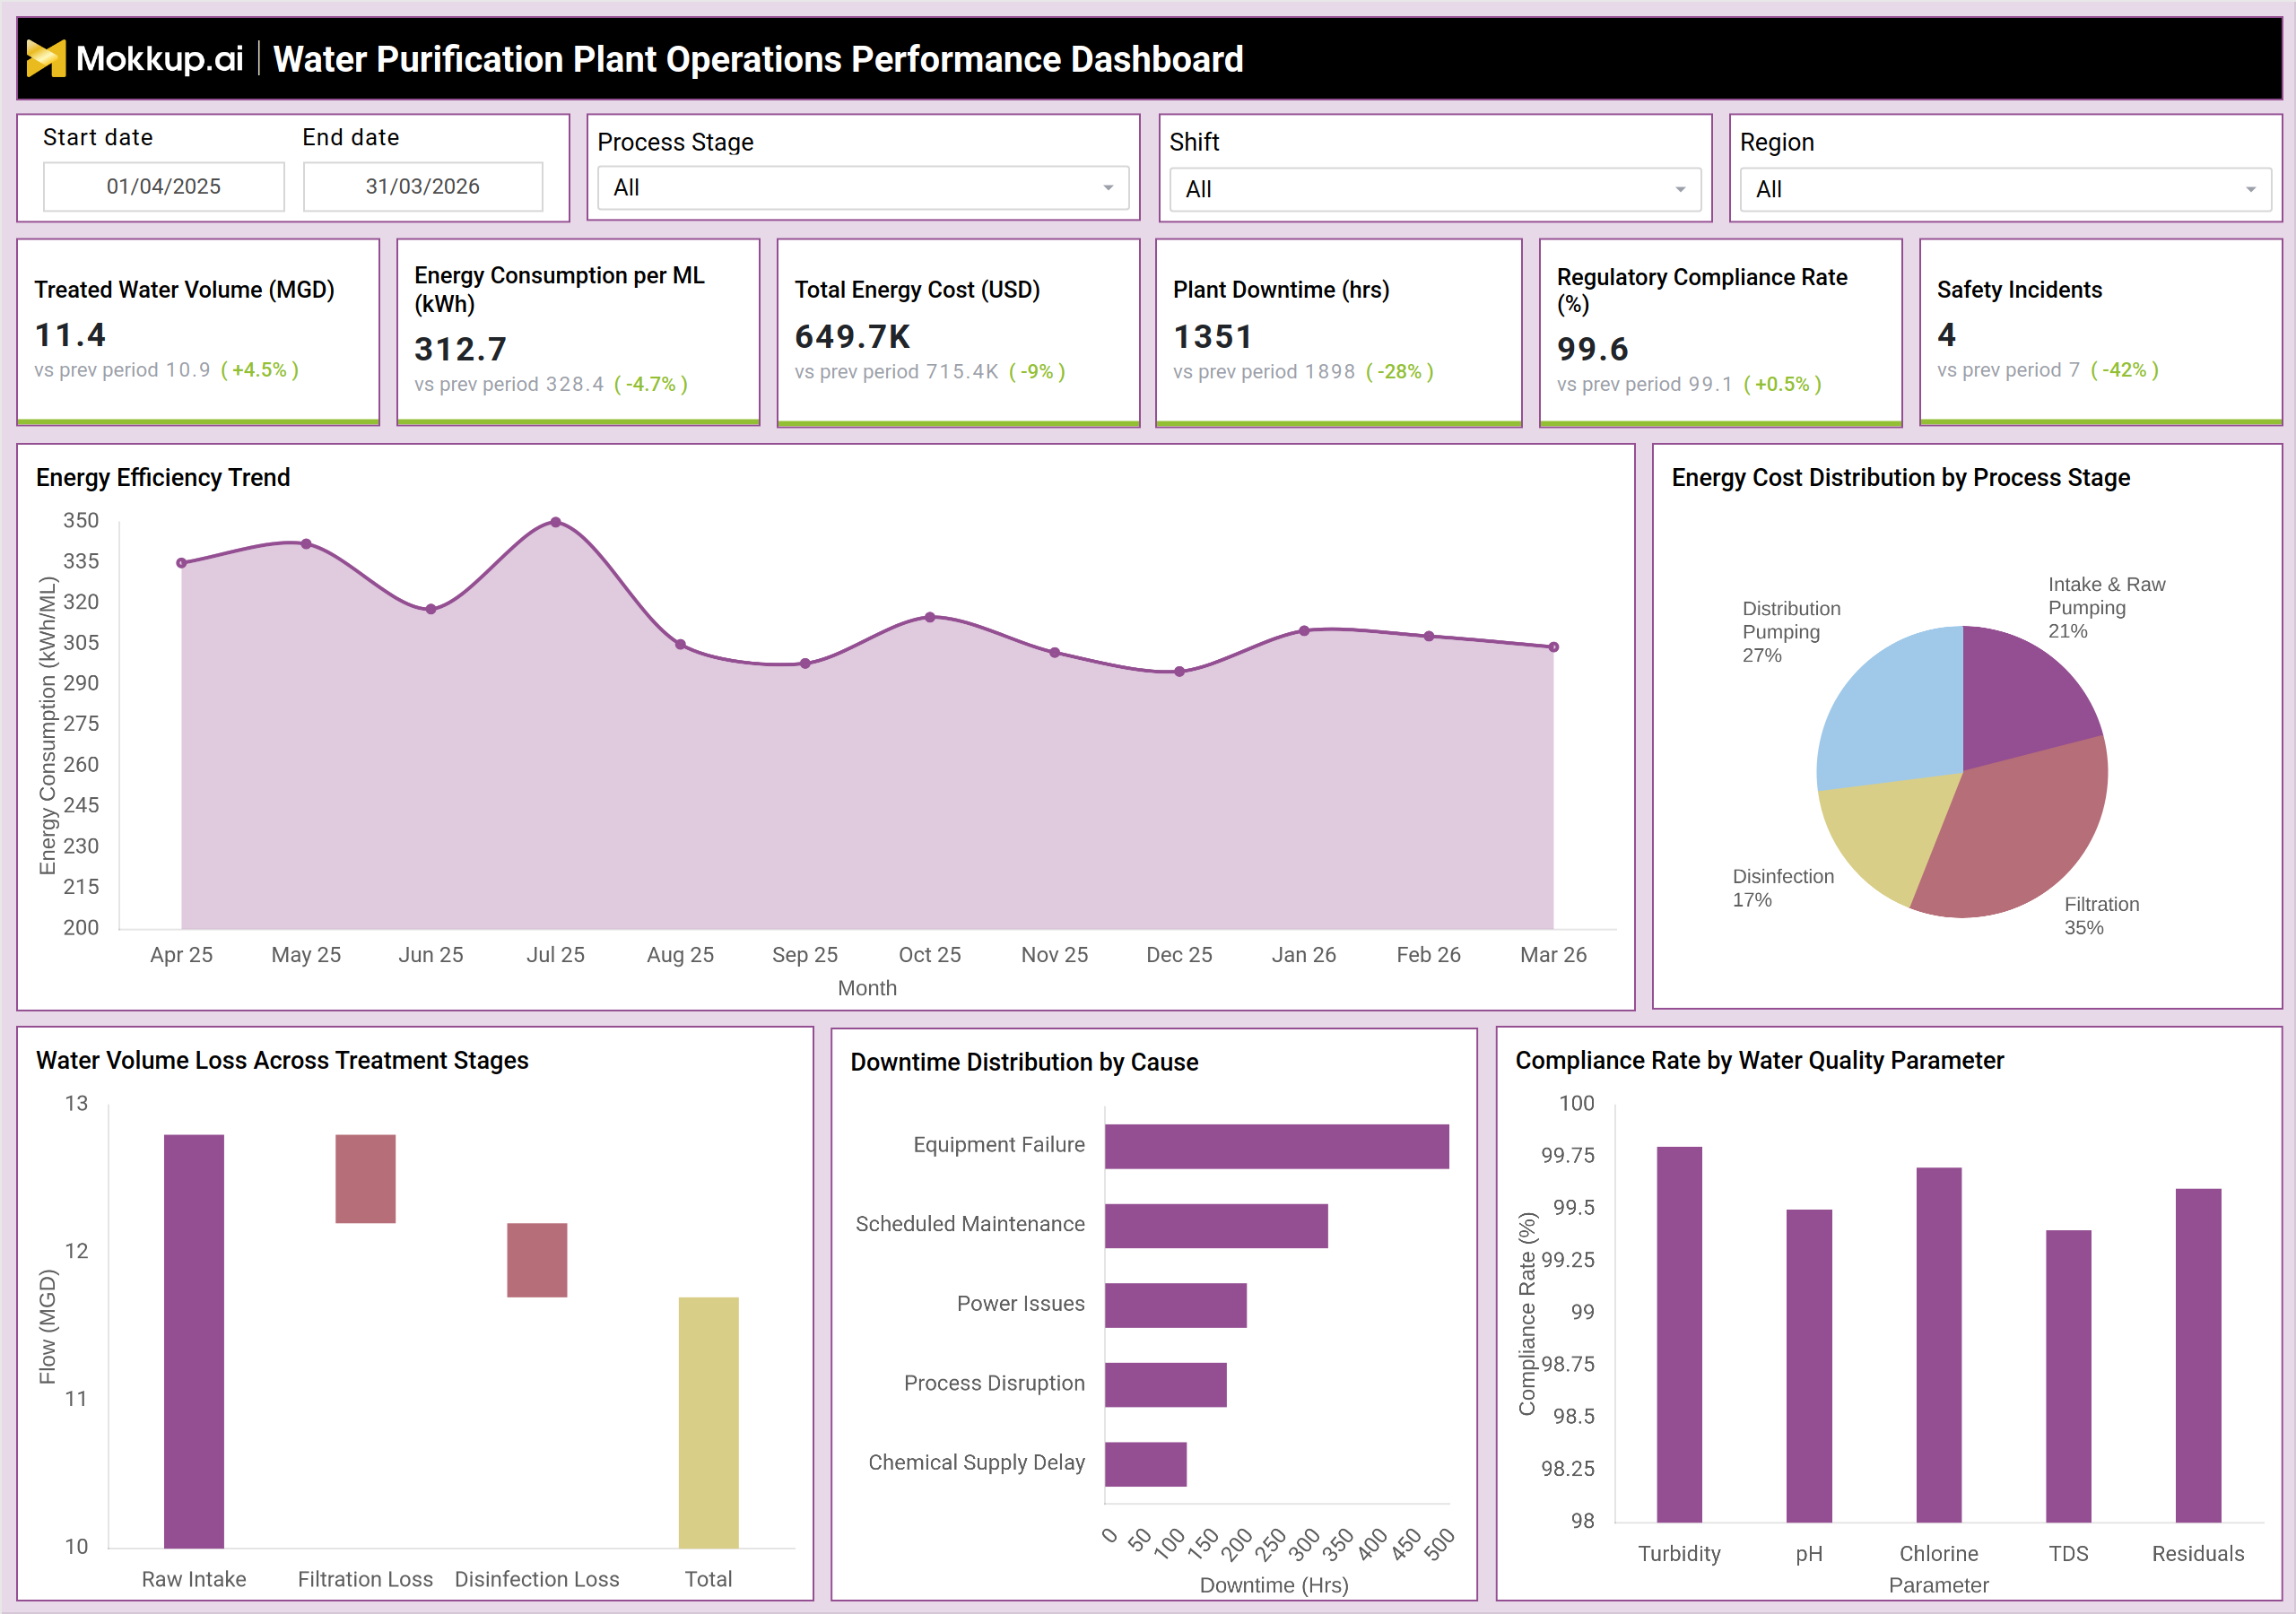
Task: Click the (-42%) safety incidents change indicator
Action: click(2124, 370)
